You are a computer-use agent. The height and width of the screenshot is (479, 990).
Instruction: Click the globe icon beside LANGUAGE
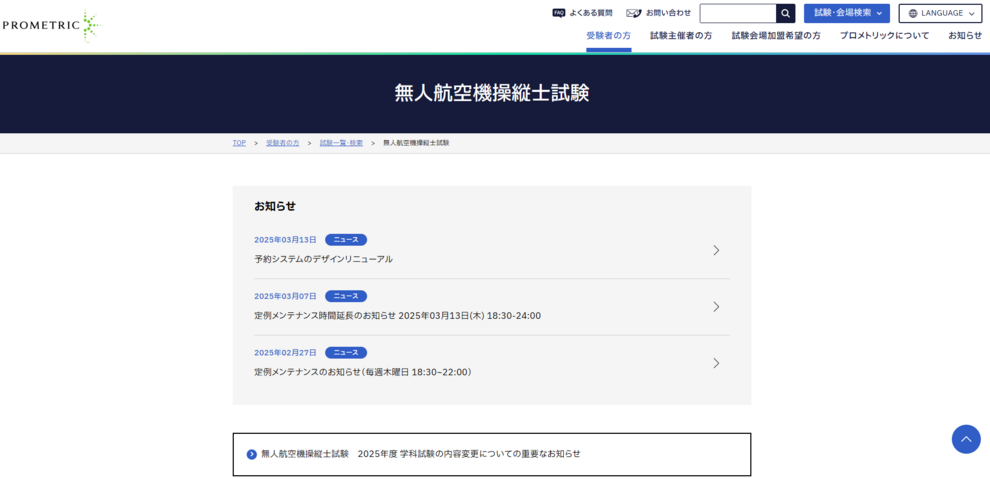click(912, 14)
